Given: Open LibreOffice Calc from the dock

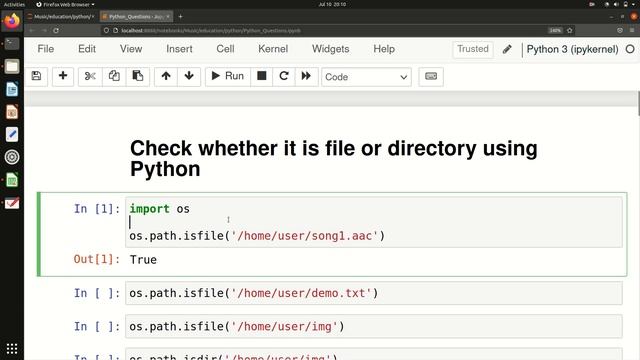Looking at the screenshot, I should (12, 180).
